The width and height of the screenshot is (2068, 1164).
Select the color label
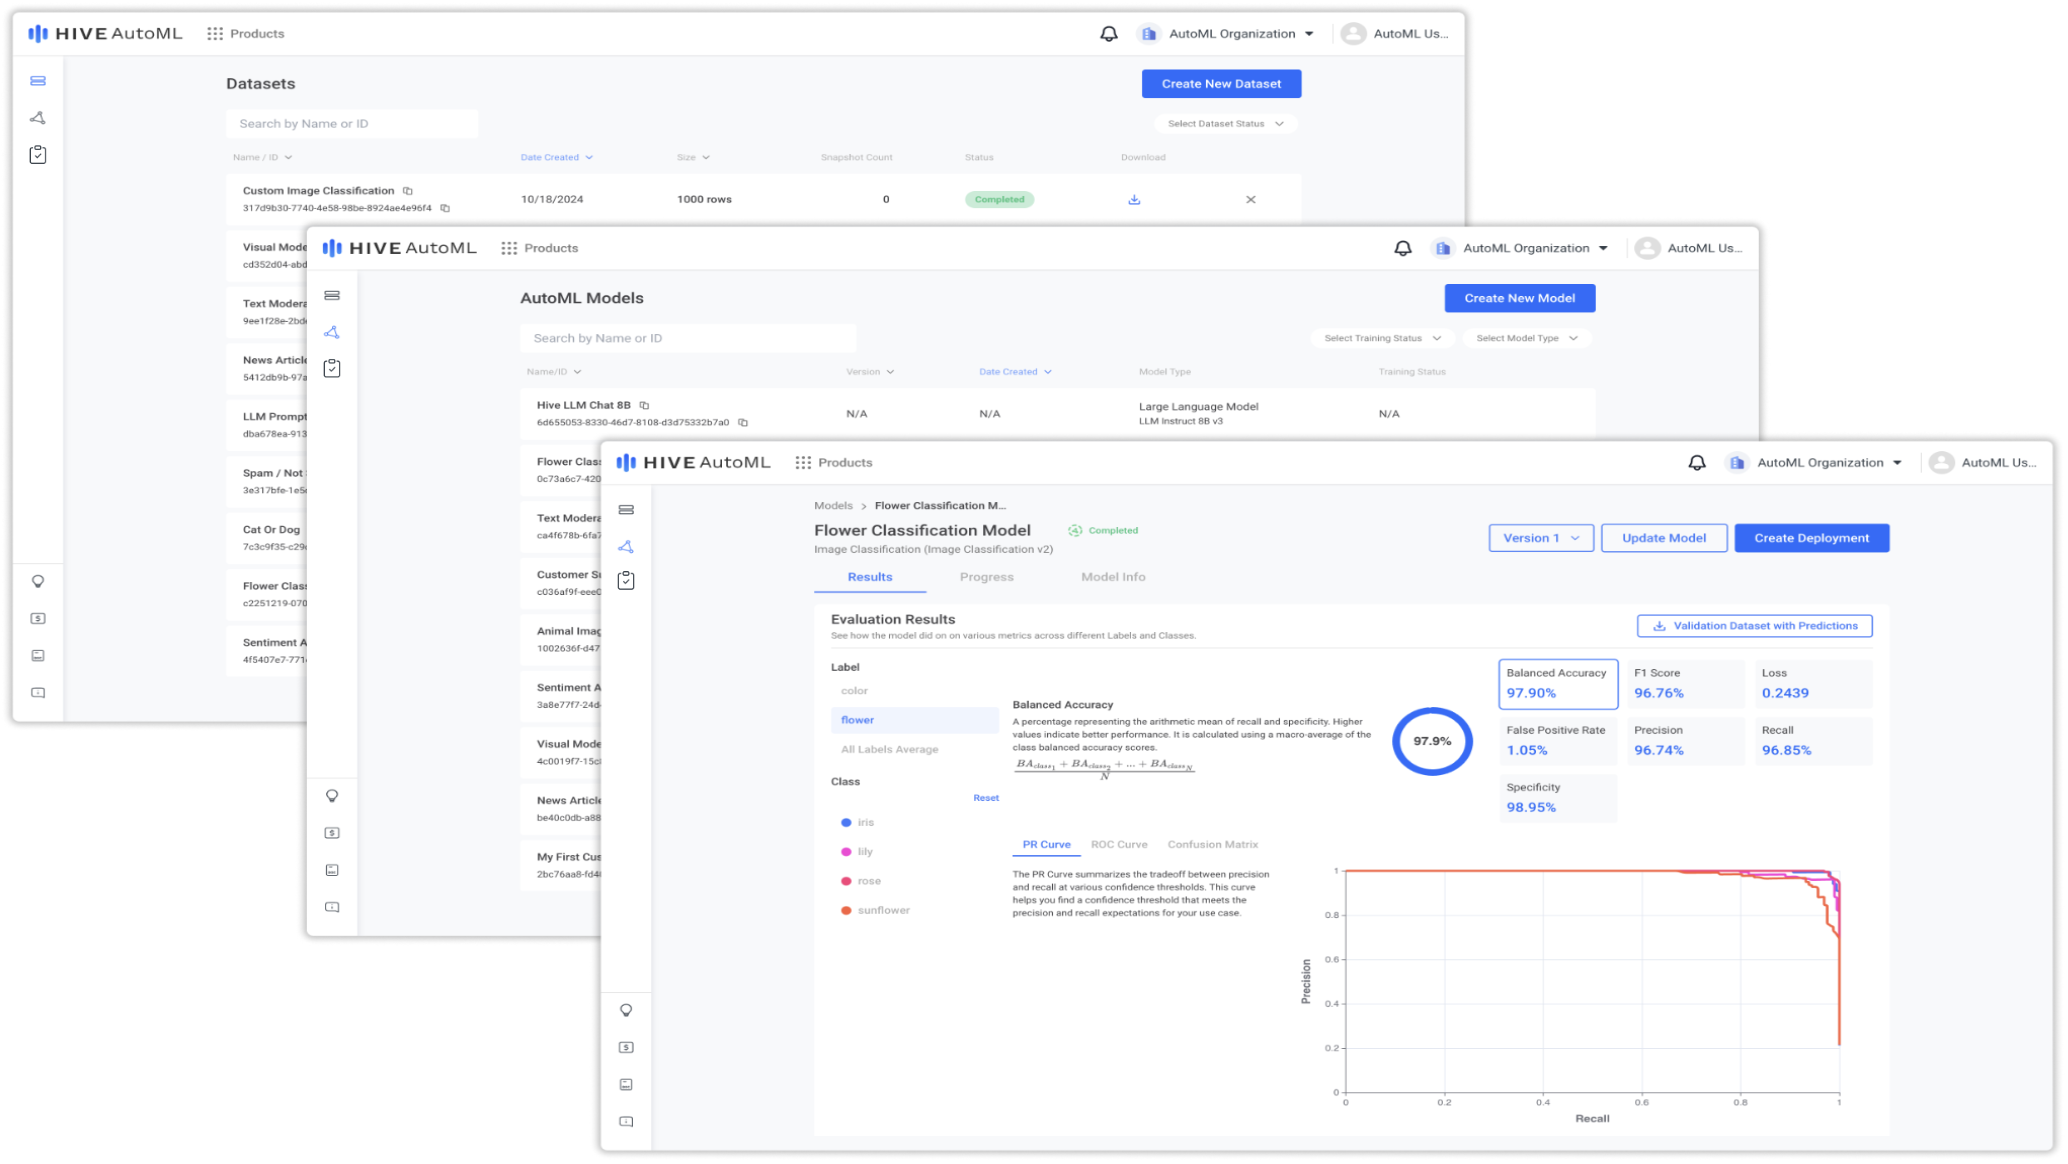click(854, 691)
